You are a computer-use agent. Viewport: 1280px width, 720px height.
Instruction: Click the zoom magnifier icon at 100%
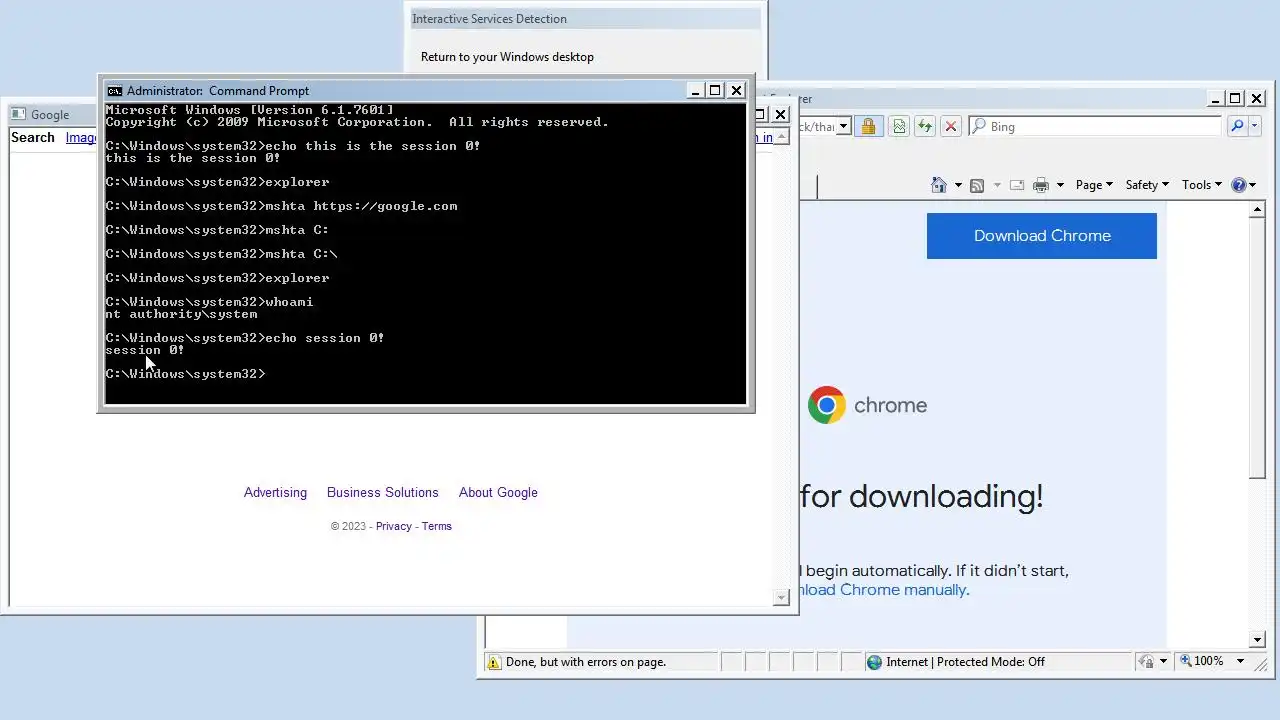tap(1185, 661)
